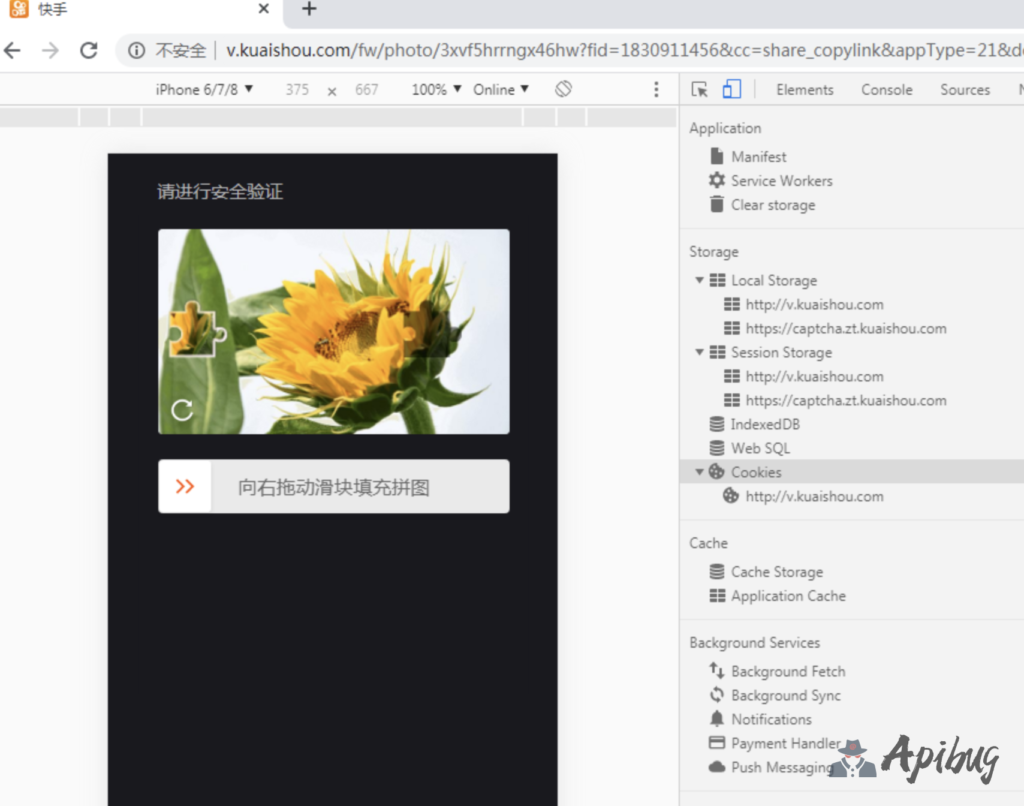Select Service Workers in Application section
1024x806 pixels.
pos(781,181)
